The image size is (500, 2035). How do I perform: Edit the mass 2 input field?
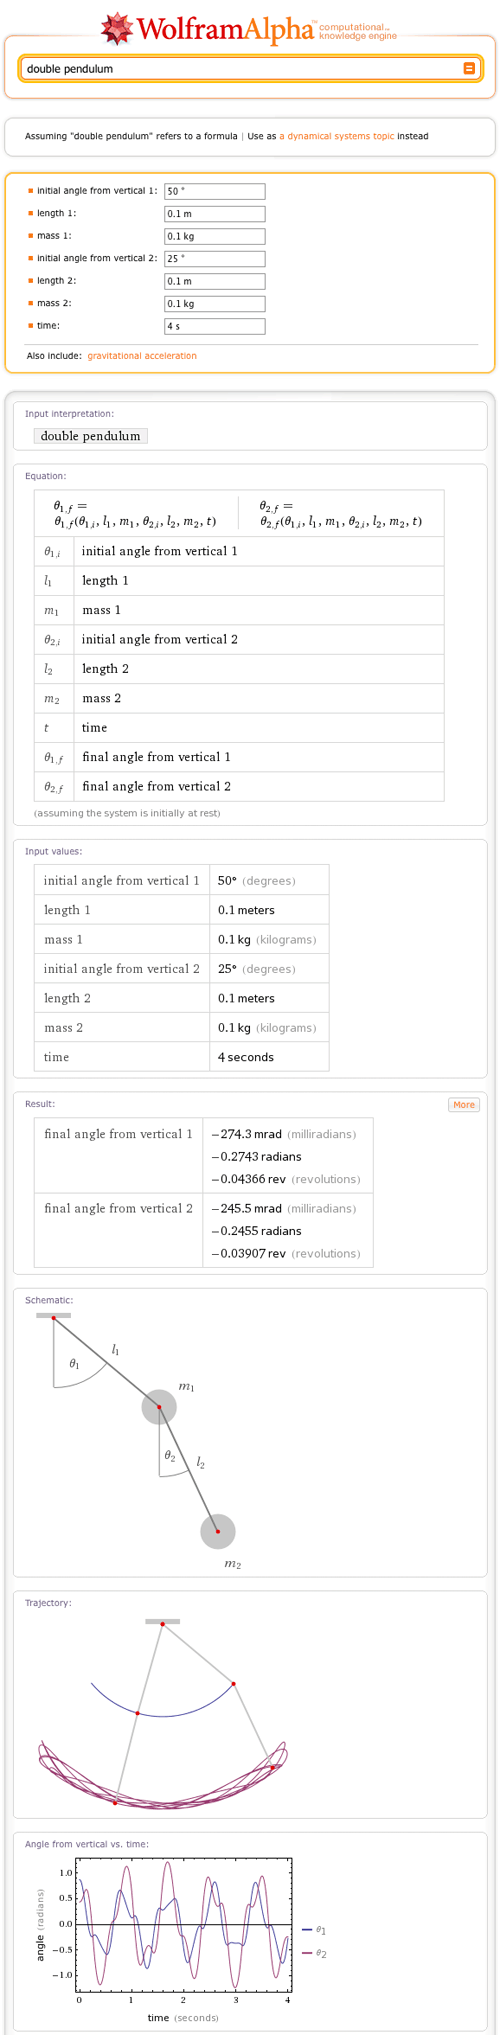(215, 304)
